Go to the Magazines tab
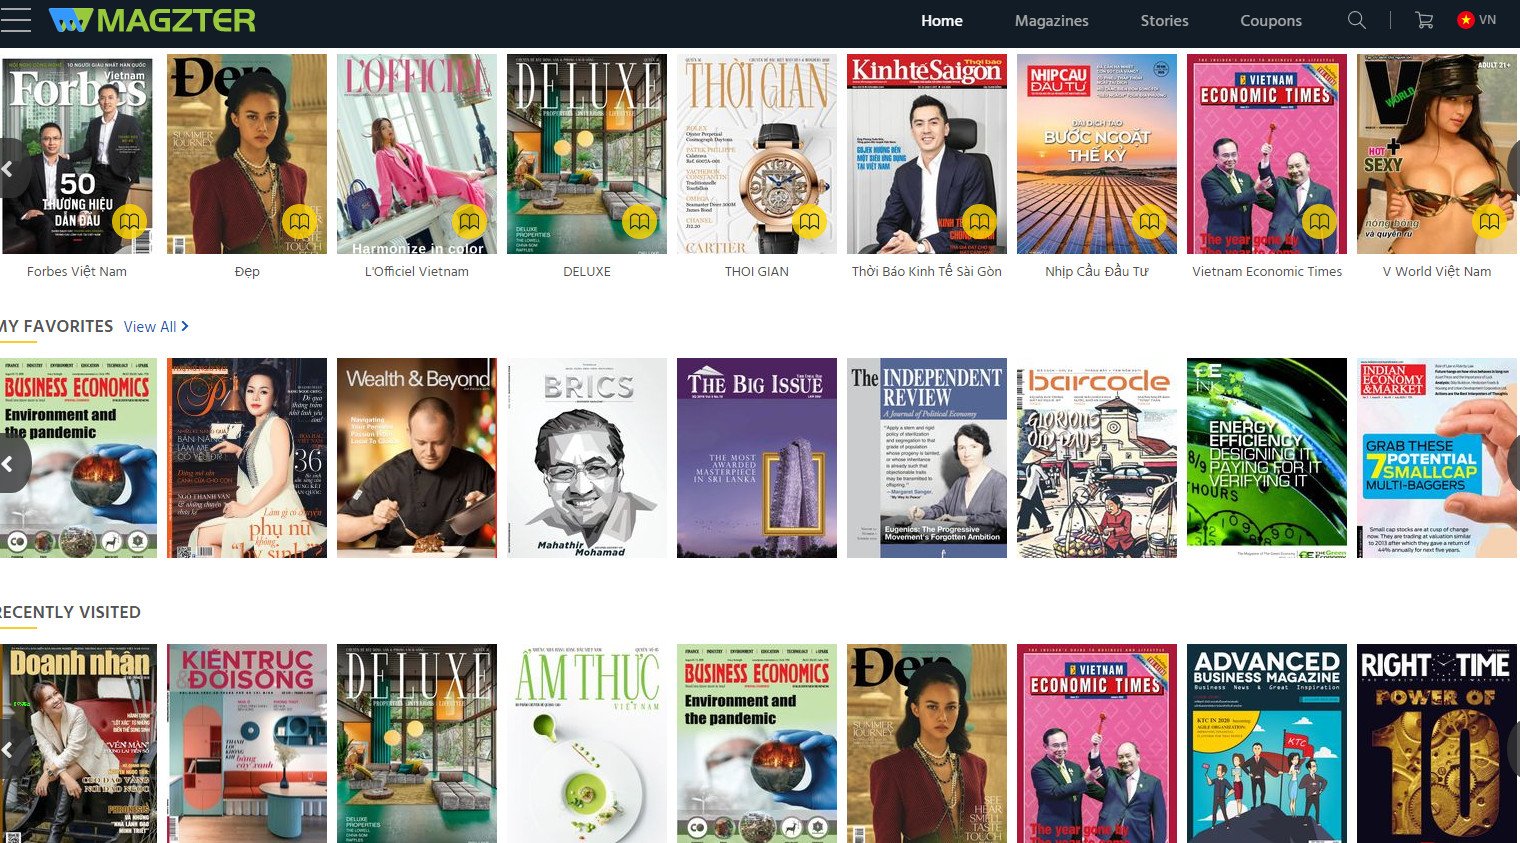1520x843 pixels. 1051,21
